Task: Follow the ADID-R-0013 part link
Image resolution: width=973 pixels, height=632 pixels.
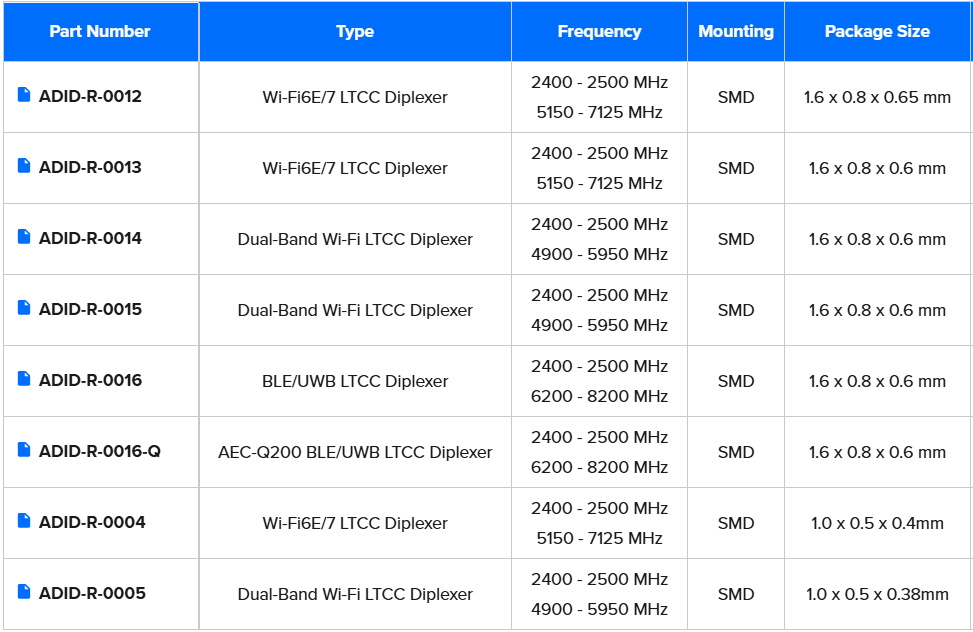Action: coord(90,167)
